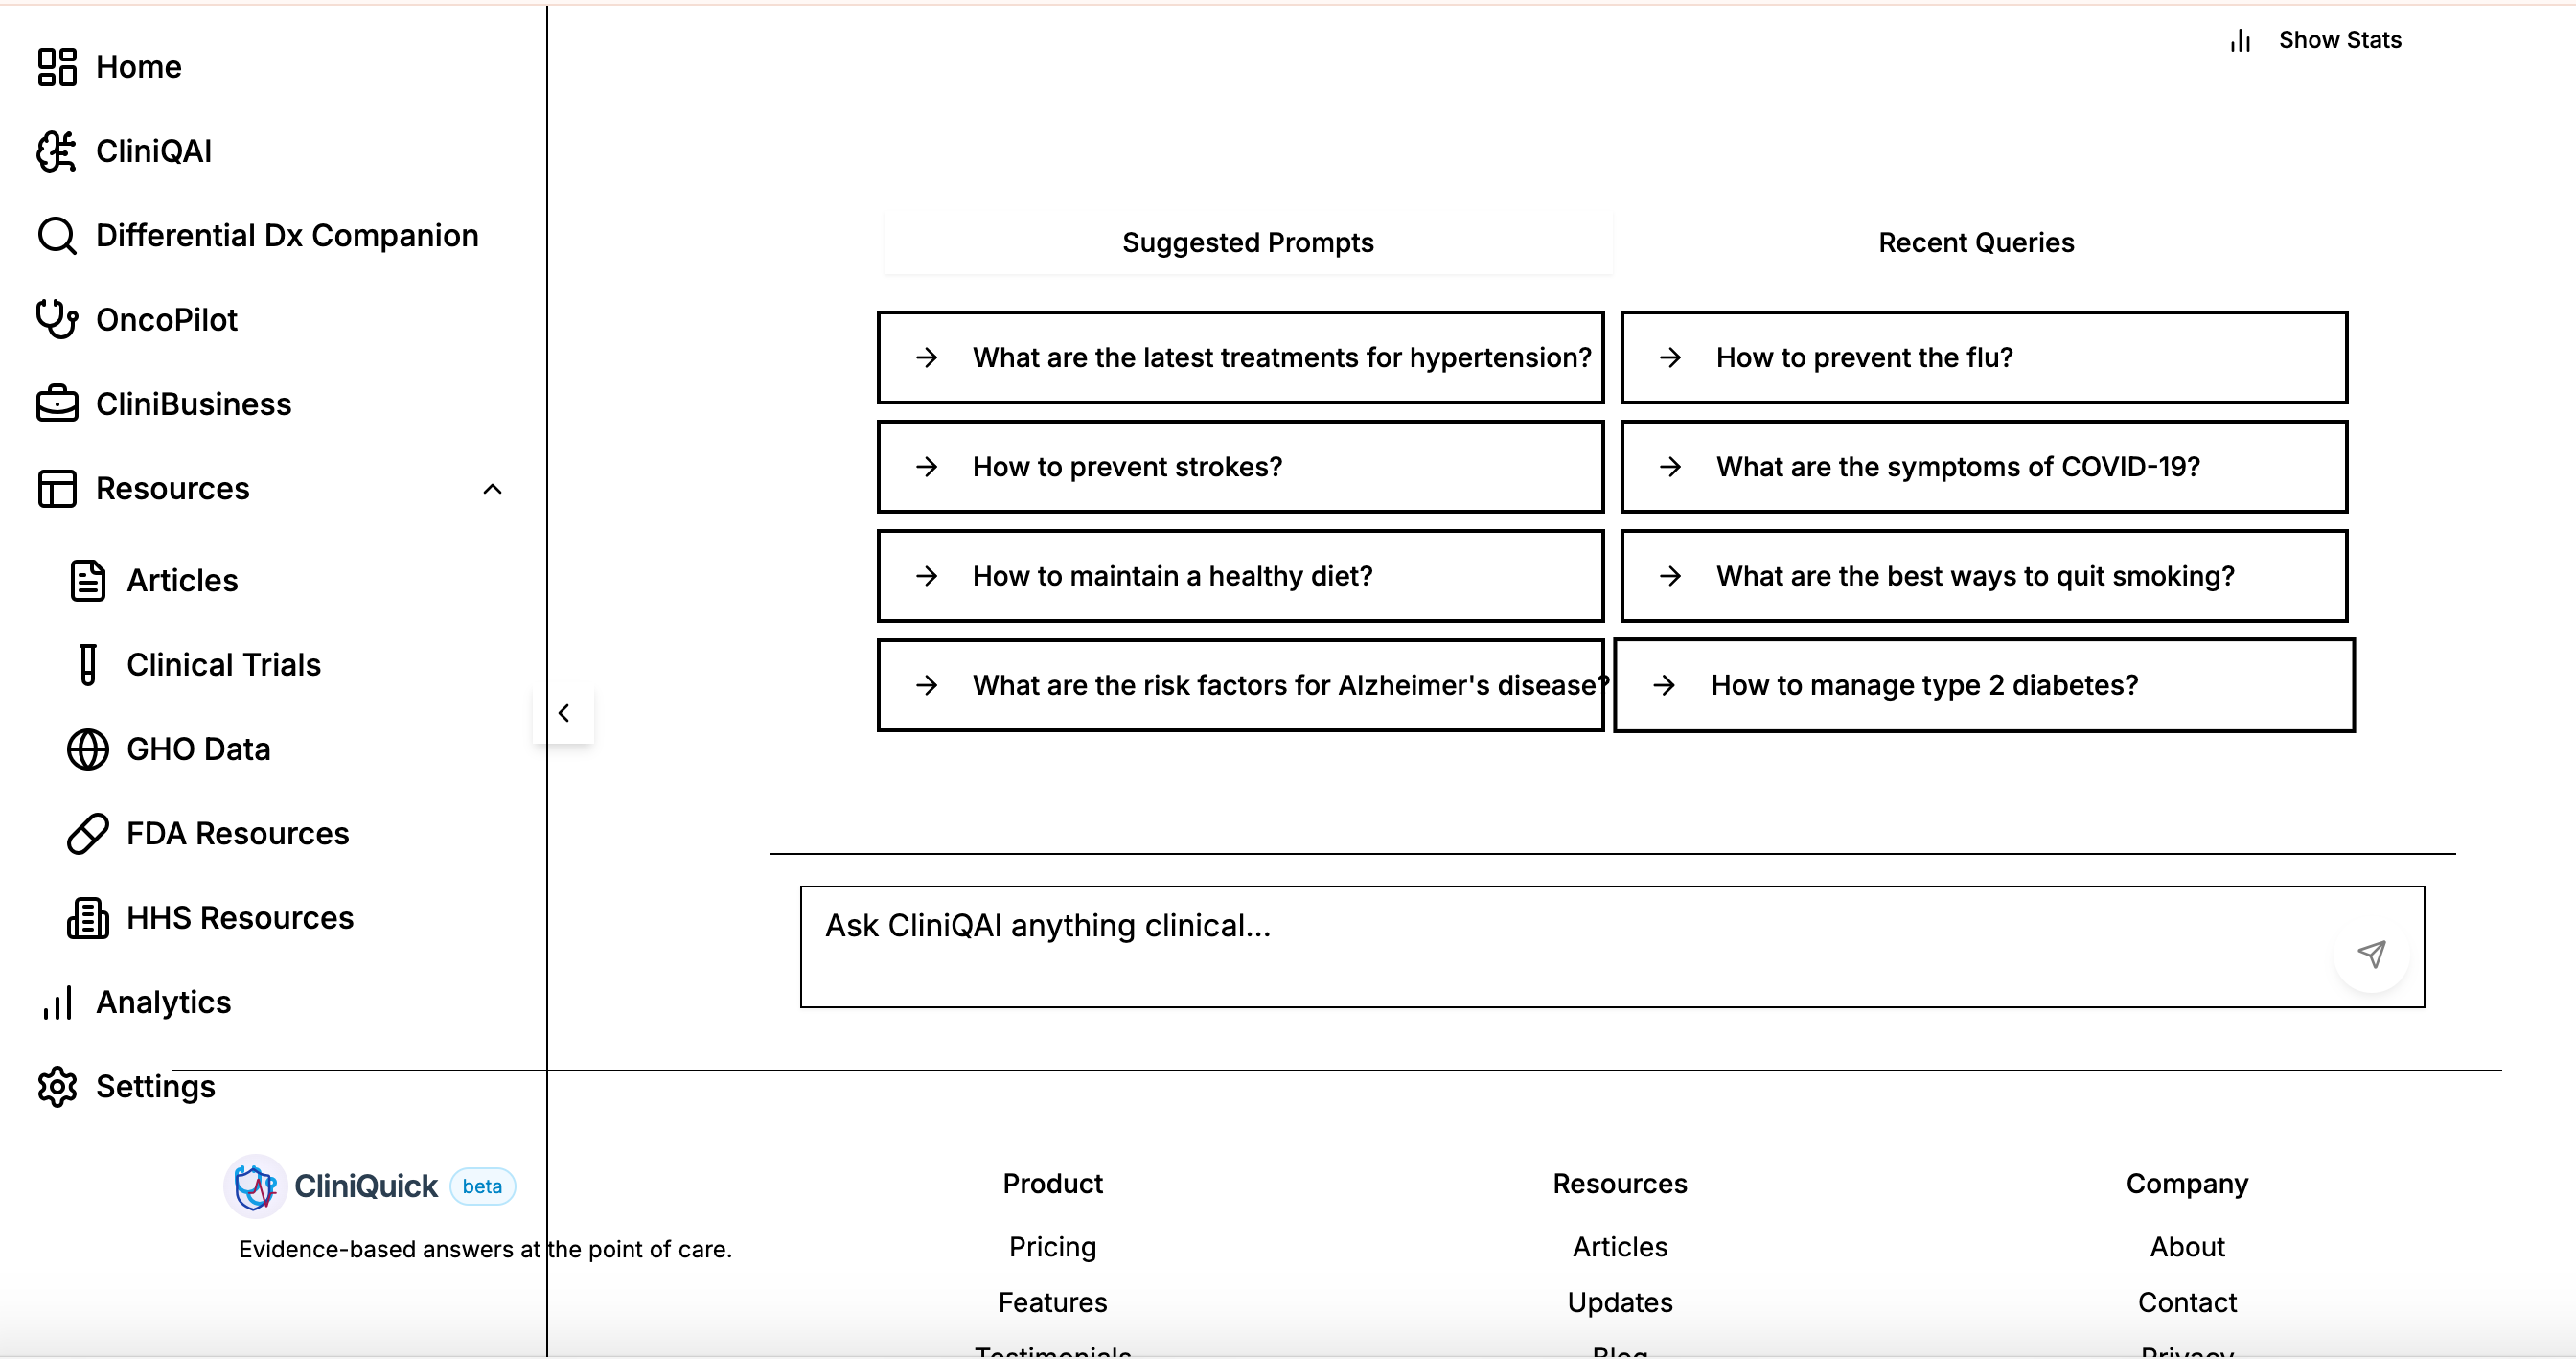The height and width of the screenshot is (1359, 2576).
Task: Click the GHO Data globe icon
Action: click(88, 750)
